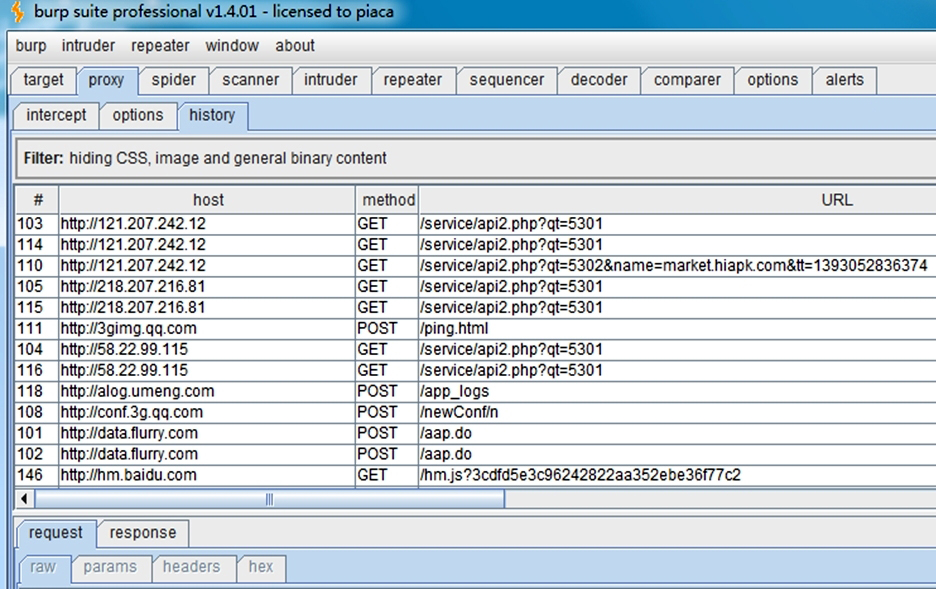Open the about menu

coord(295,46)
